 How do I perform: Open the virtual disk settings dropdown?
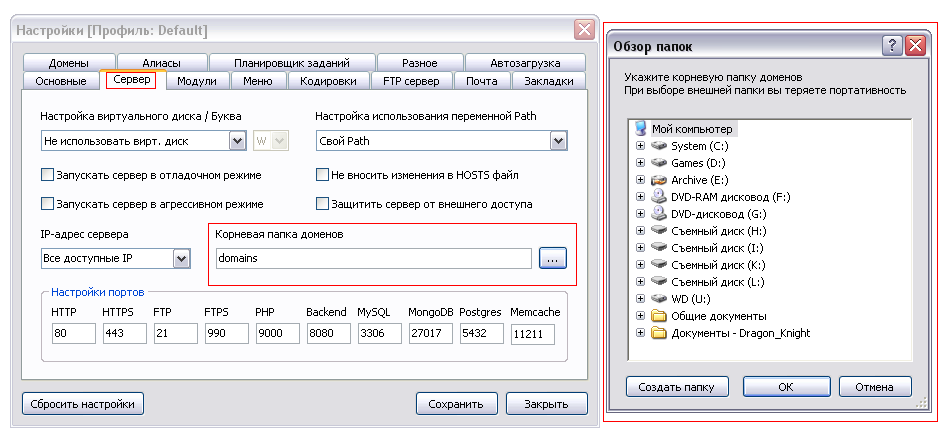[237, 141]
